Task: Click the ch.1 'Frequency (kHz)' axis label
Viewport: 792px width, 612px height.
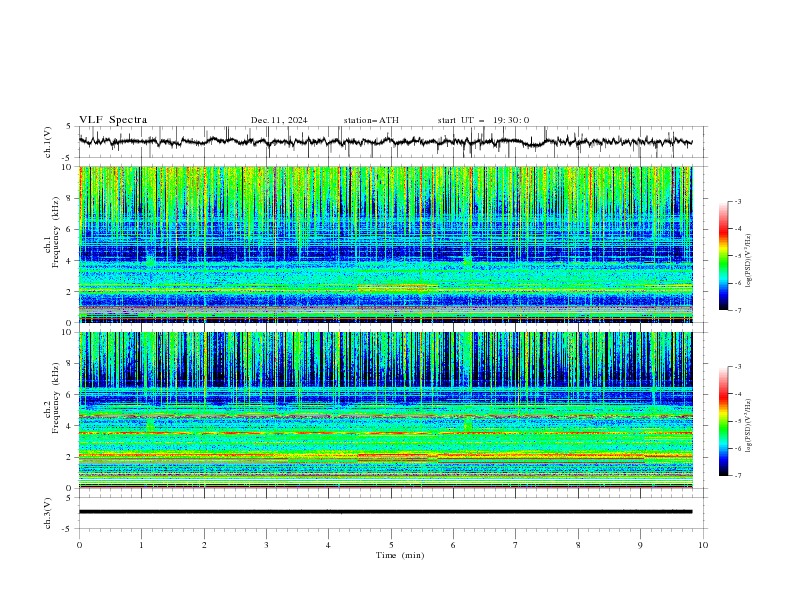Action: pos(56,233)
